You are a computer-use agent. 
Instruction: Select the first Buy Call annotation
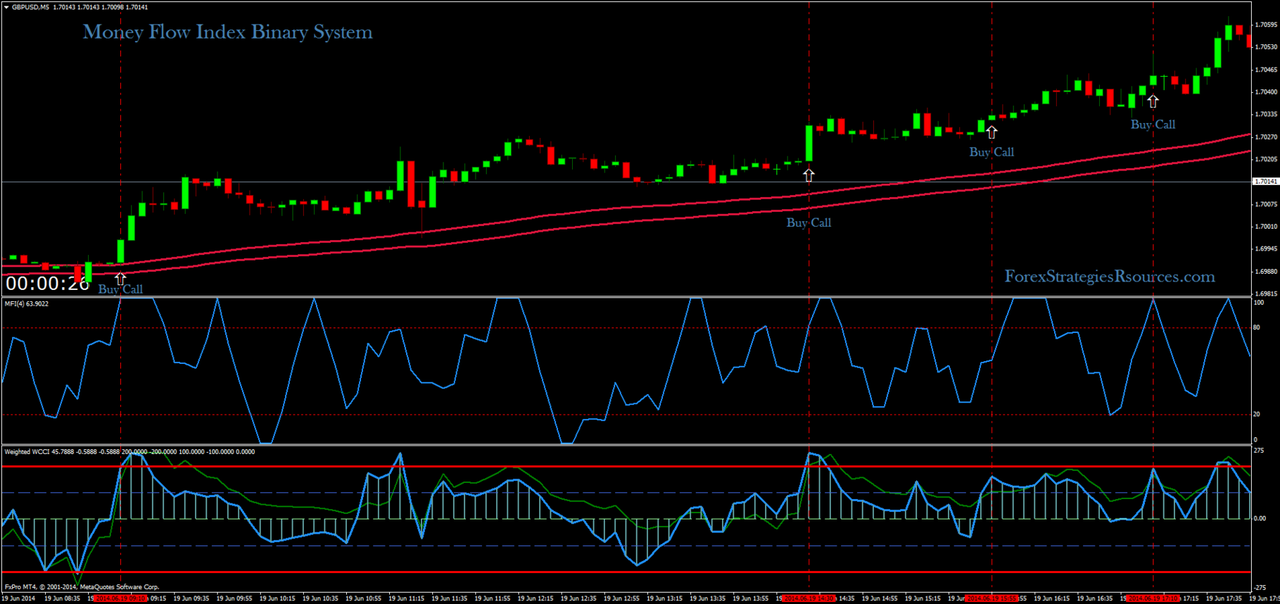120,289
